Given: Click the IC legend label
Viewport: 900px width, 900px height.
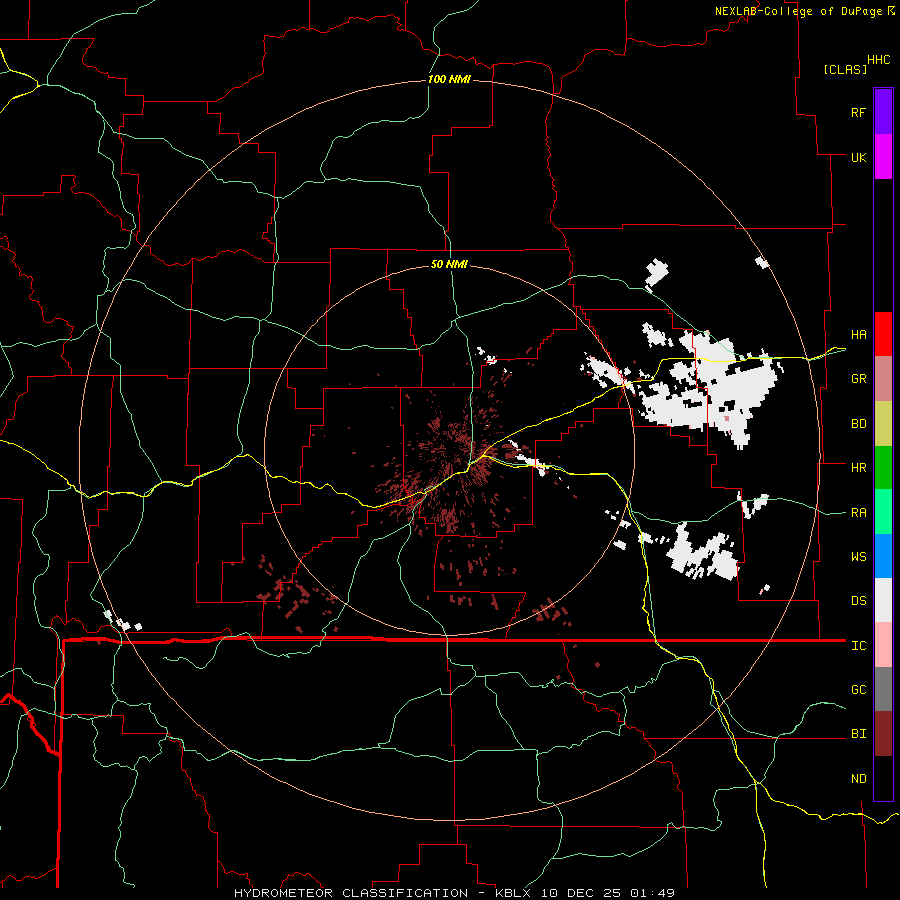Looking at the screenshot, I should coord(858,646).
